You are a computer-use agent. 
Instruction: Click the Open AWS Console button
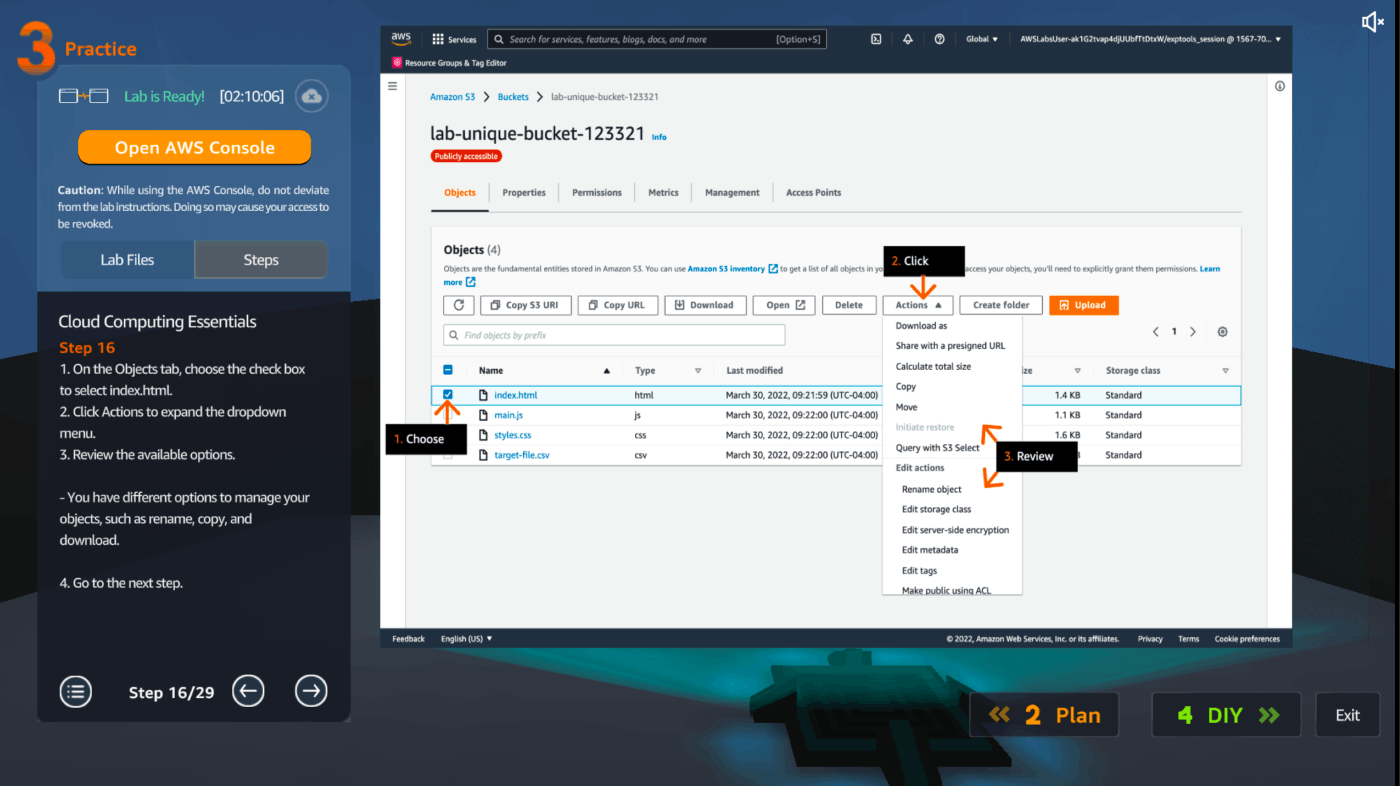194,148
